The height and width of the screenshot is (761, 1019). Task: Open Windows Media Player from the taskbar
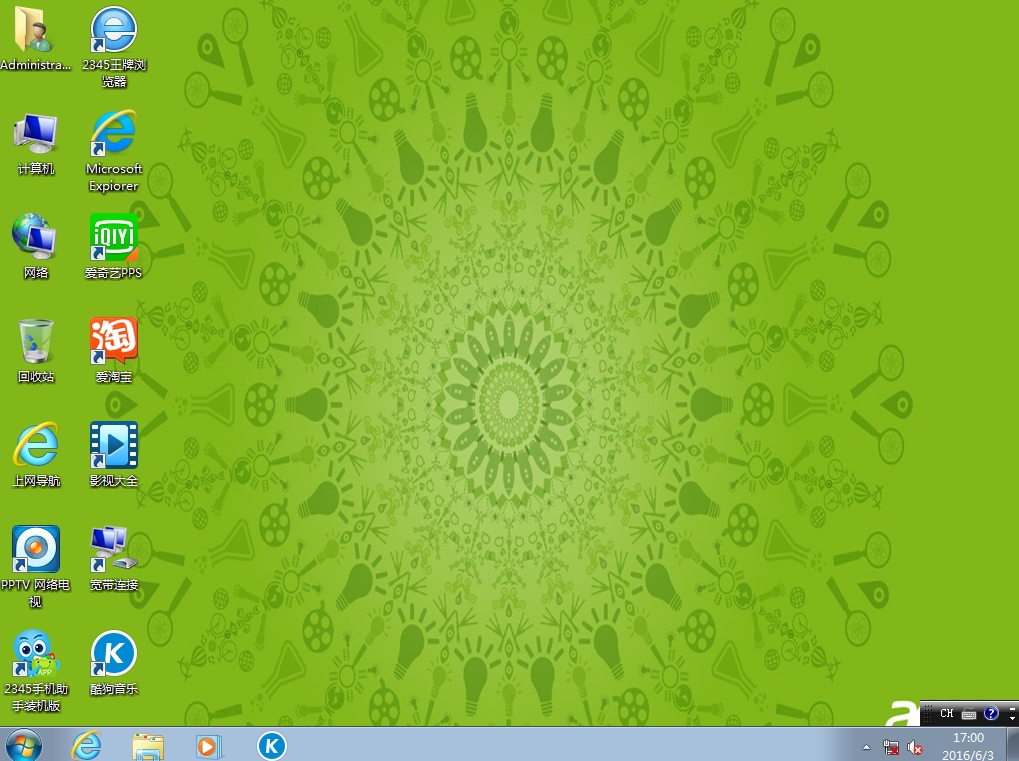click(x=209, y=745)
